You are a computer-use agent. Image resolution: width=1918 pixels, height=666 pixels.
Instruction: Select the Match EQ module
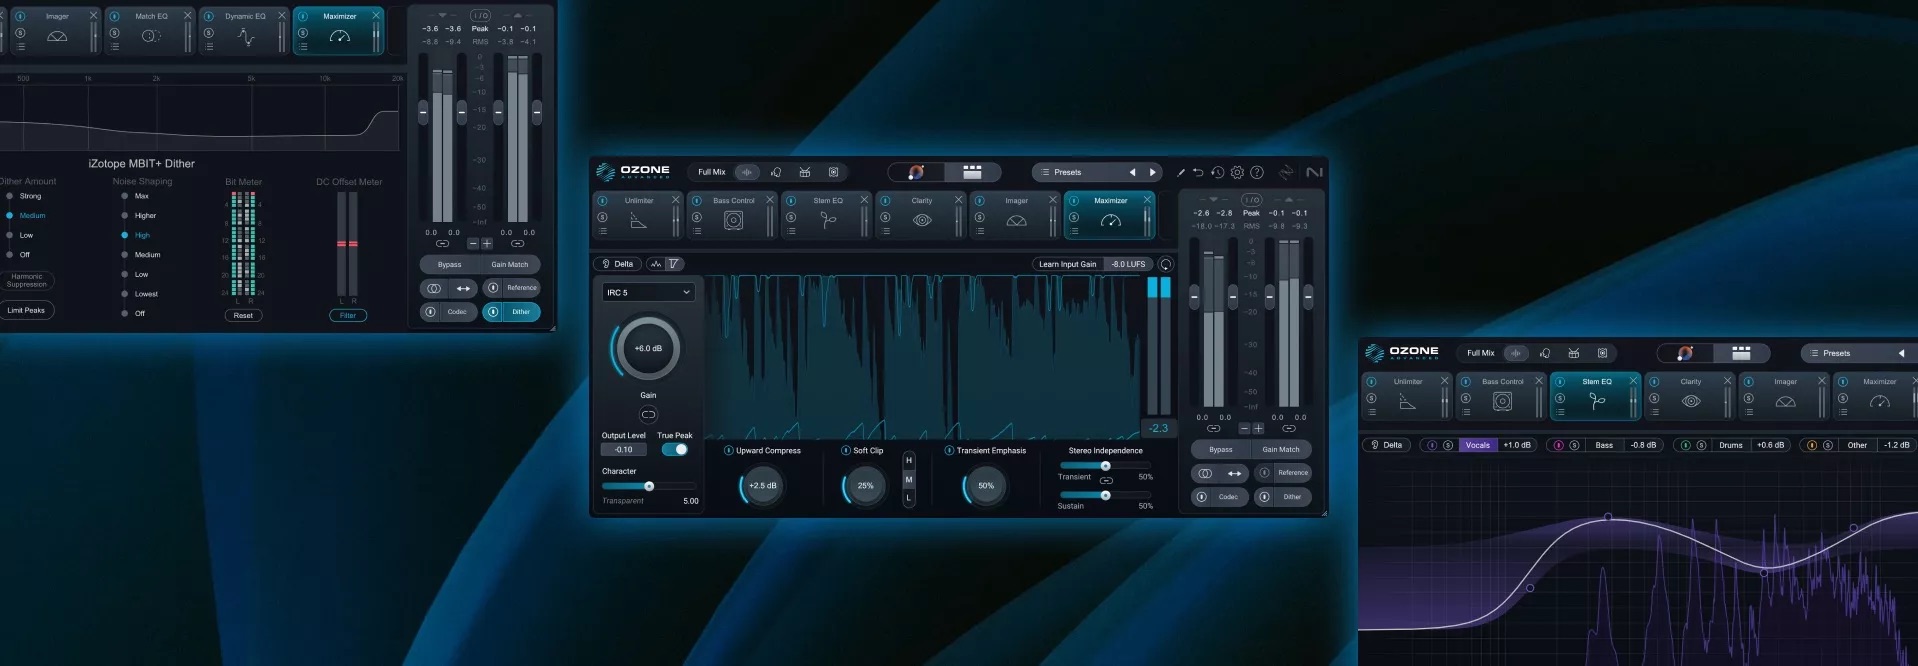point(151,30)
